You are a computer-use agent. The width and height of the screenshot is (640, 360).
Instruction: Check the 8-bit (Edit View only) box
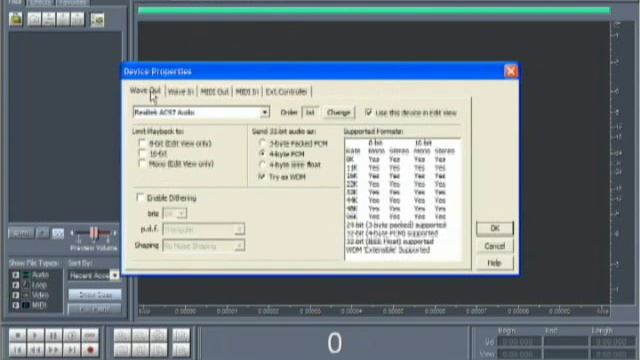click(x=142, y=143)
